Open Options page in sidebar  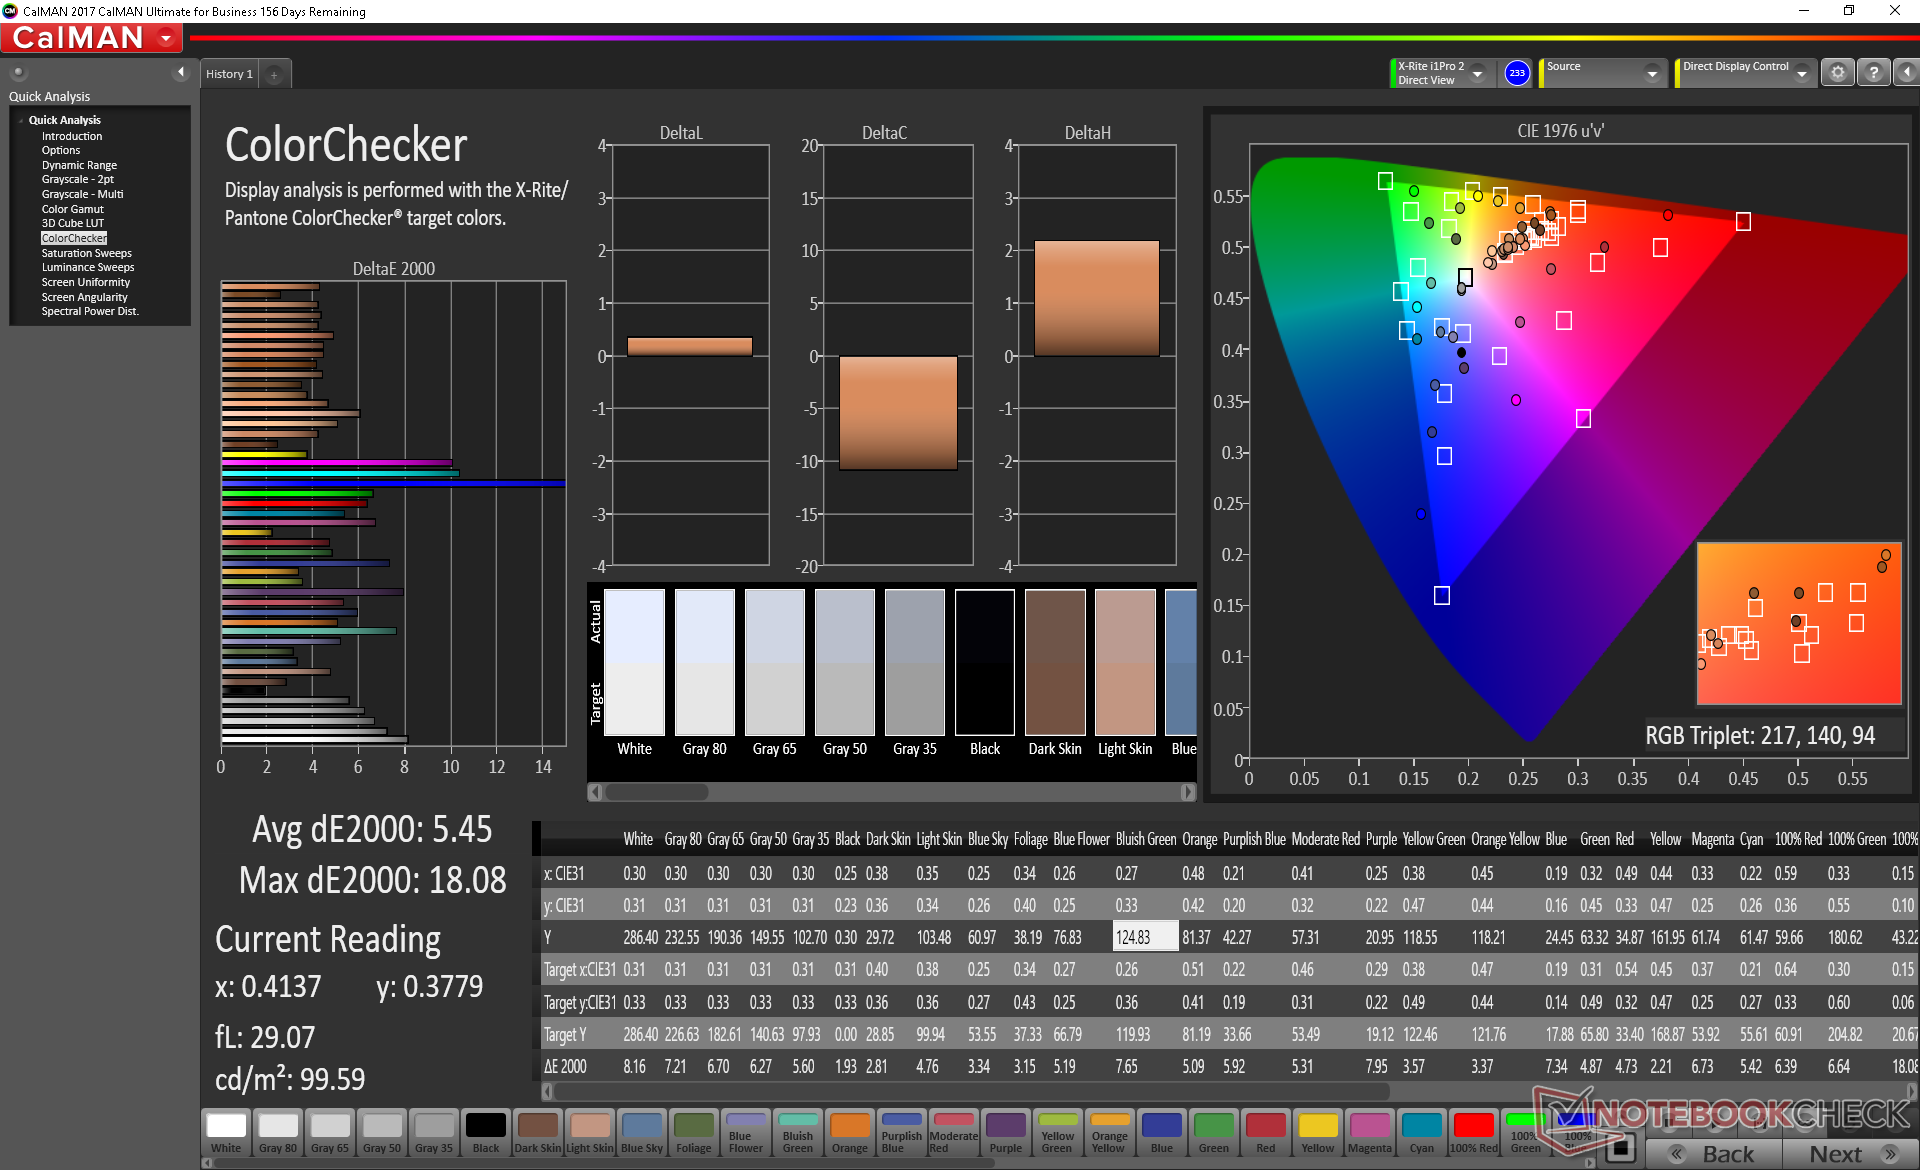tap(61, 150)
